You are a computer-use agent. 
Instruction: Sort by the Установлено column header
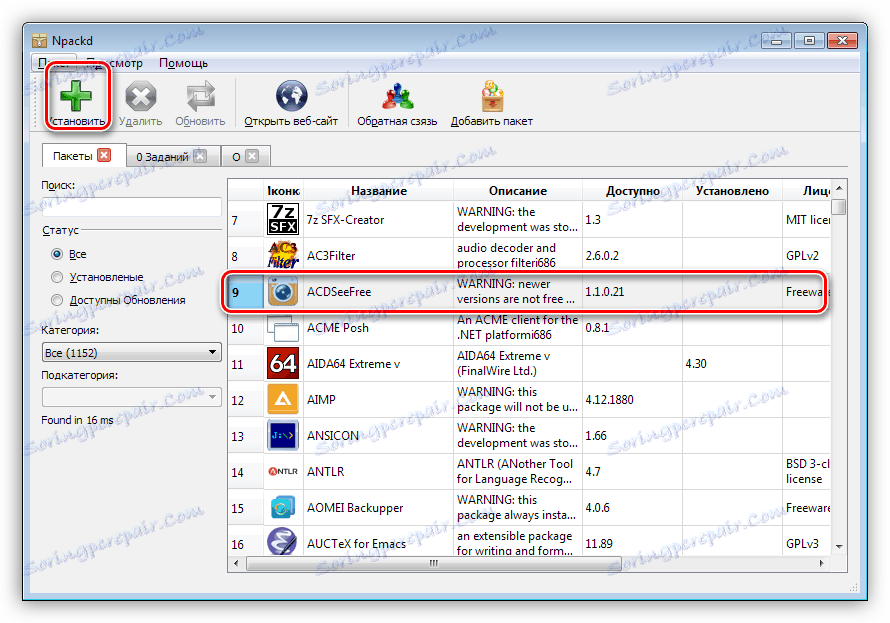coord(732,191)
